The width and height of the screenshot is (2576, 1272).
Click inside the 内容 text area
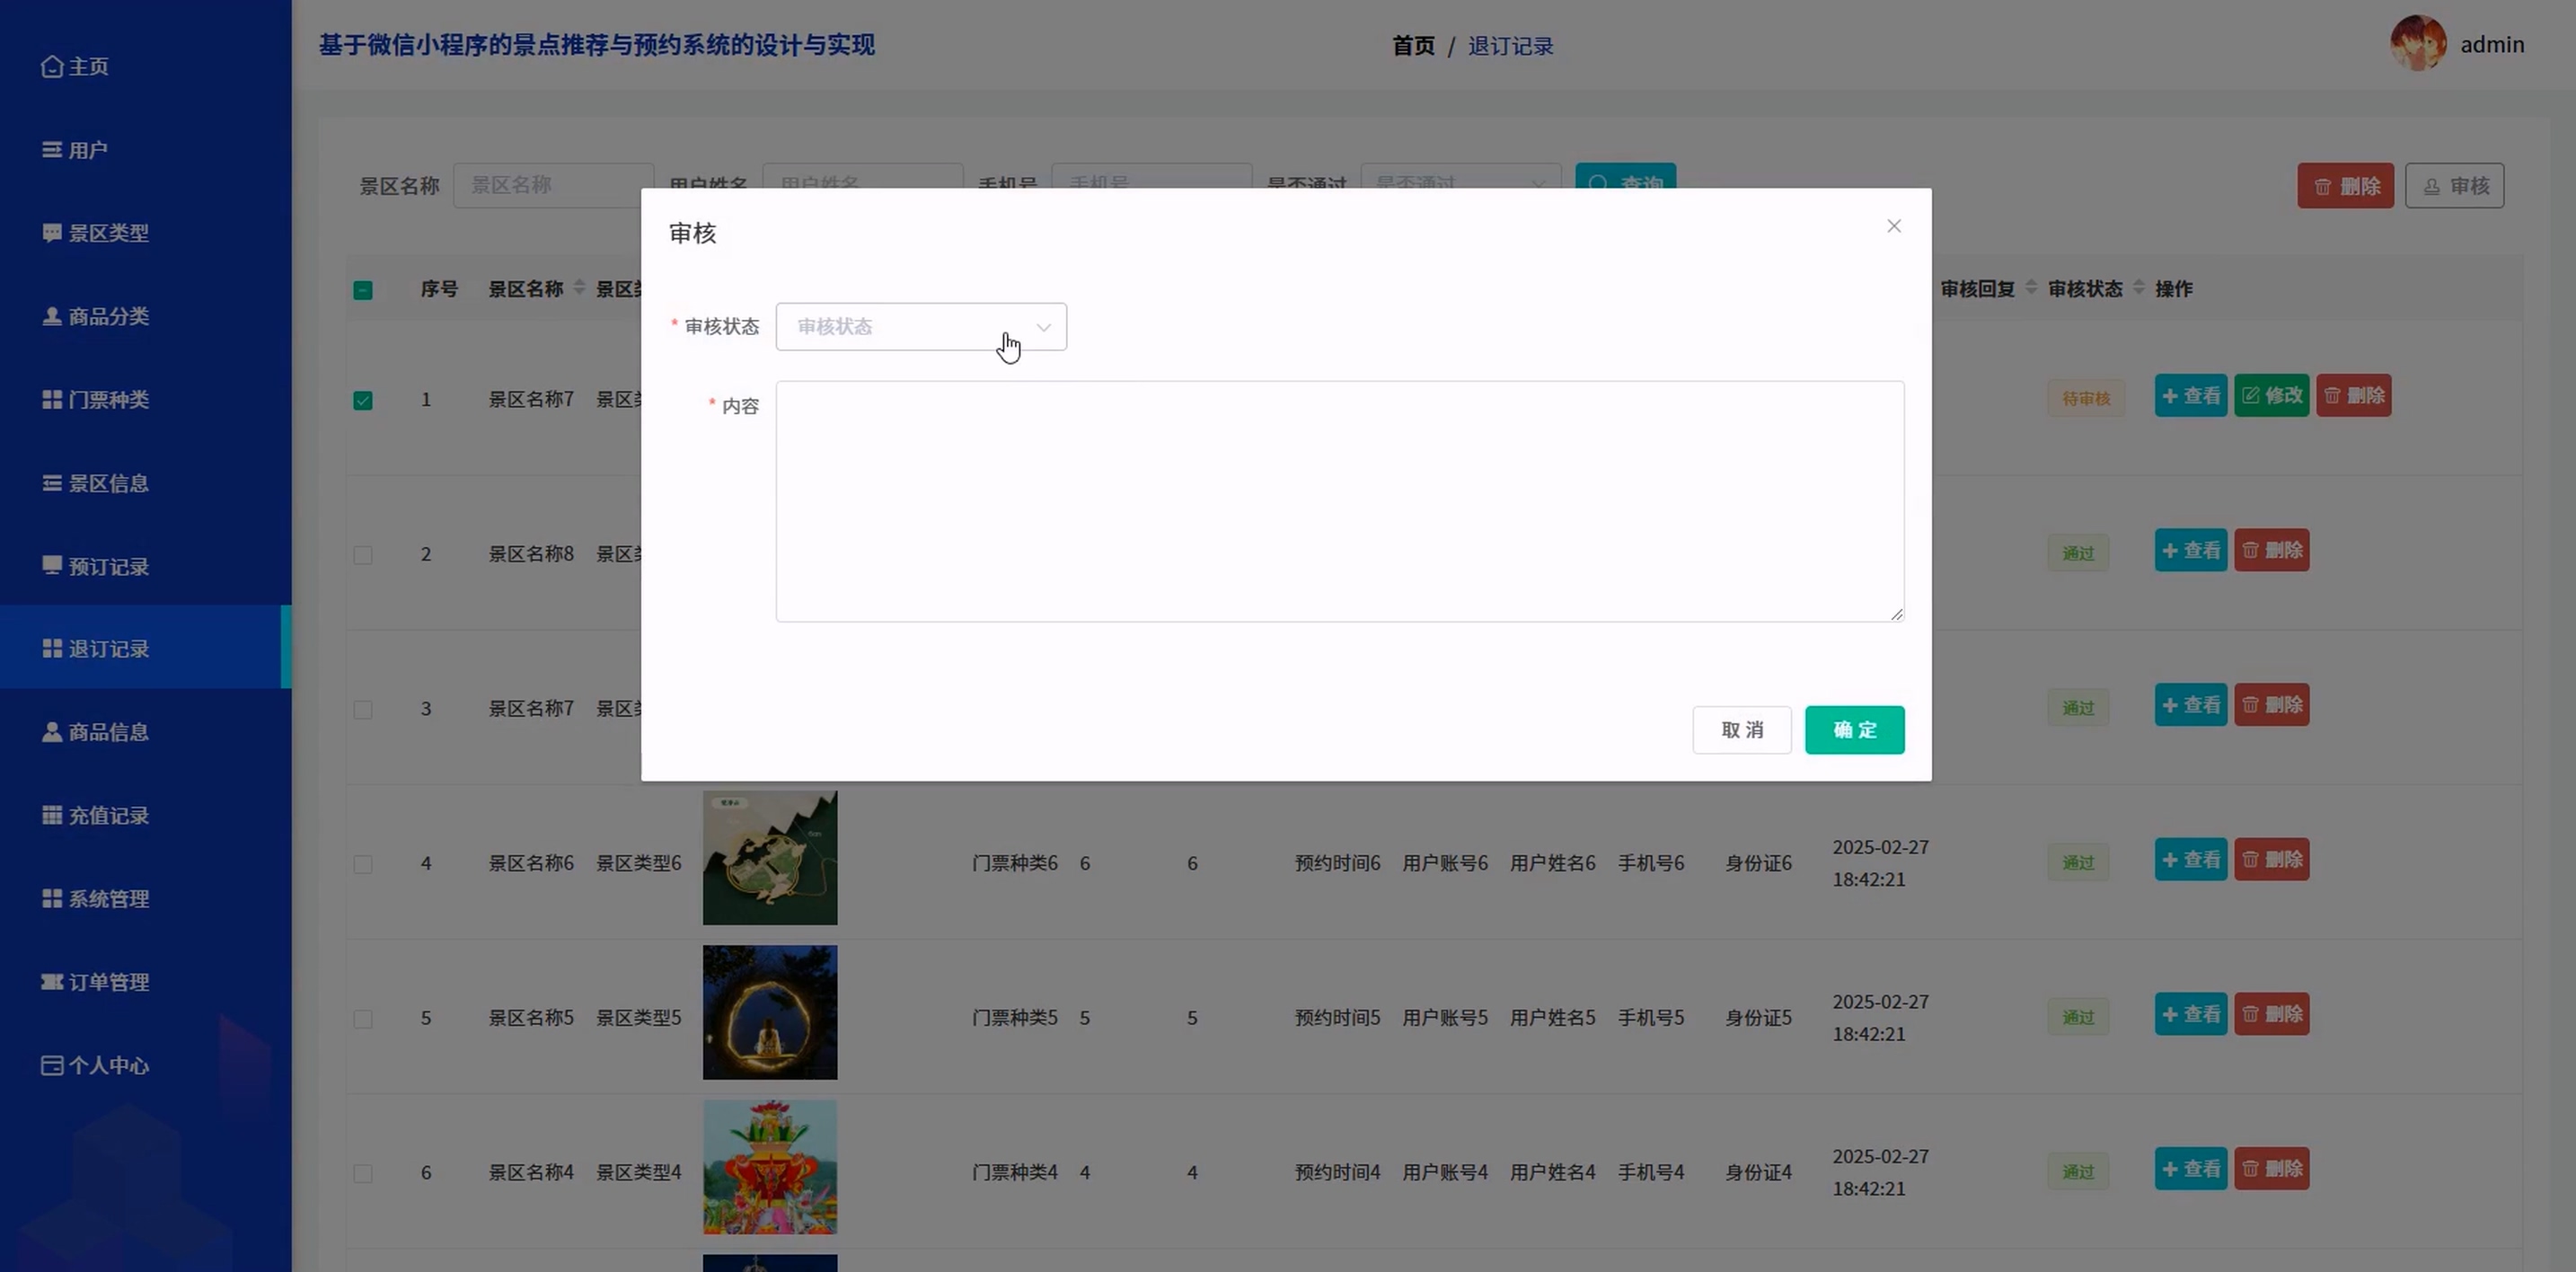point(1339,501)
